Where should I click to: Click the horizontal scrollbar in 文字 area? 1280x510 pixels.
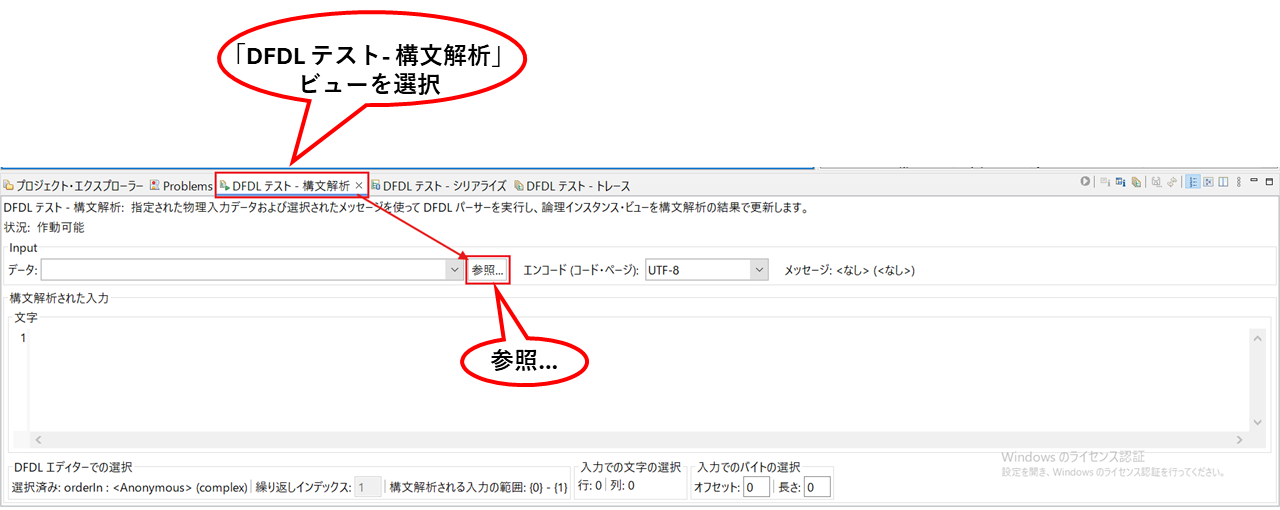click(x=640, y=439)
